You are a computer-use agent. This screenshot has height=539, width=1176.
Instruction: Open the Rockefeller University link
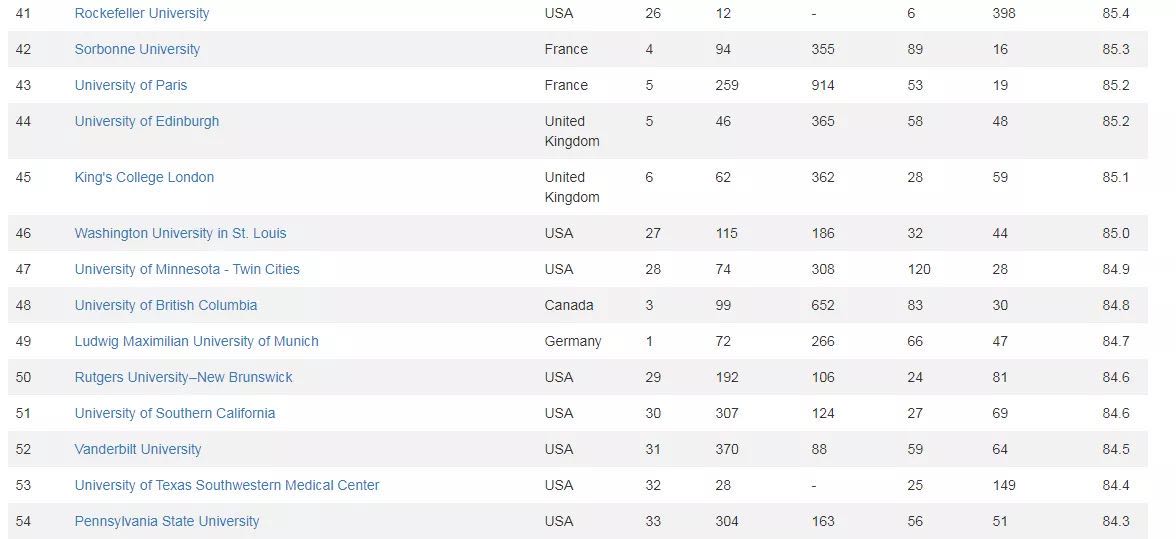coord(142,13)
